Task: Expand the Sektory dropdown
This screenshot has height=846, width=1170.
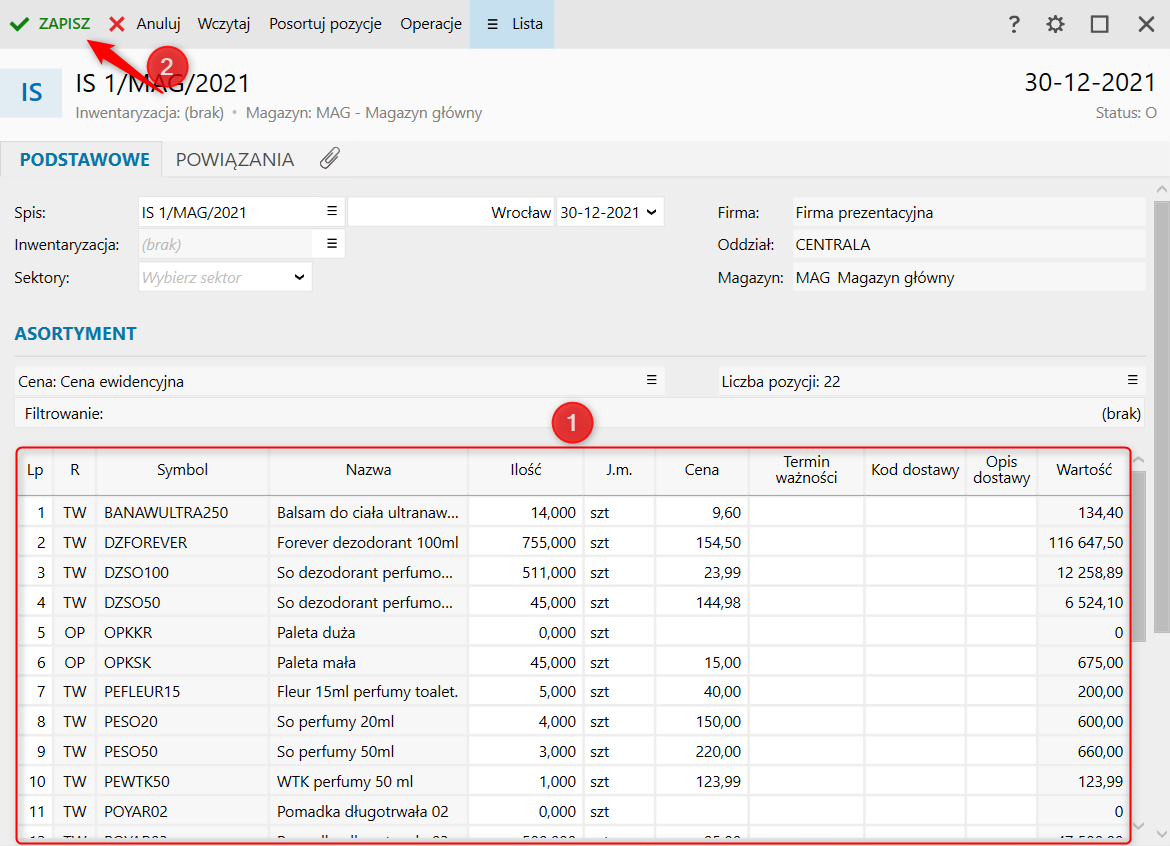Action: [x=299, y=277]
